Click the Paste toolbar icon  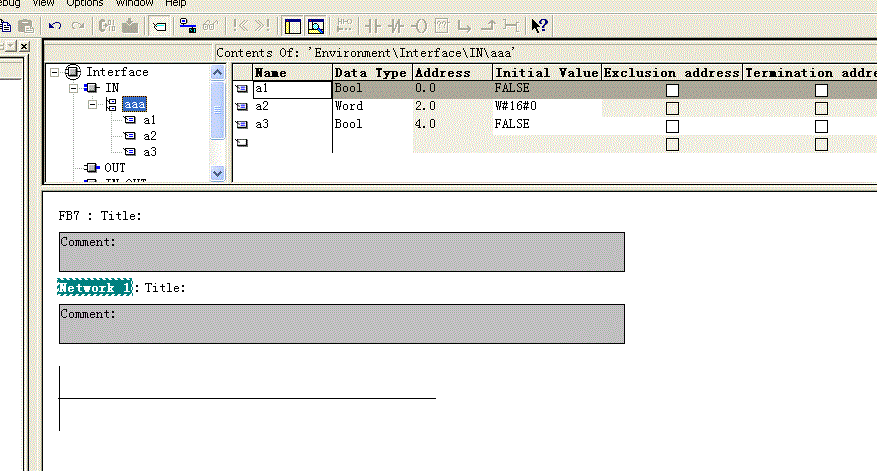[26, 26]
